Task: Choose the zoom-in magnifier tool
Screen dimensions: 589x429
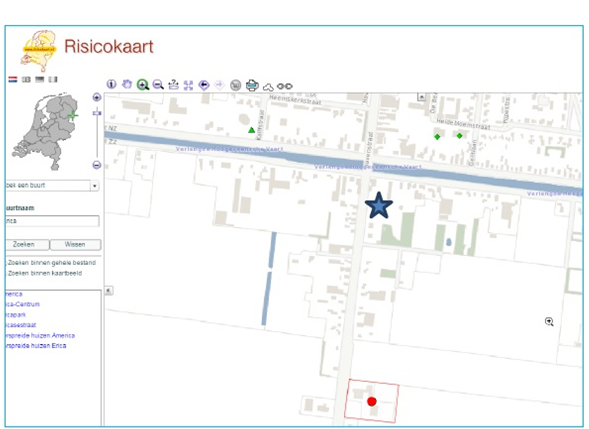Action: click(x=143, y=85)
